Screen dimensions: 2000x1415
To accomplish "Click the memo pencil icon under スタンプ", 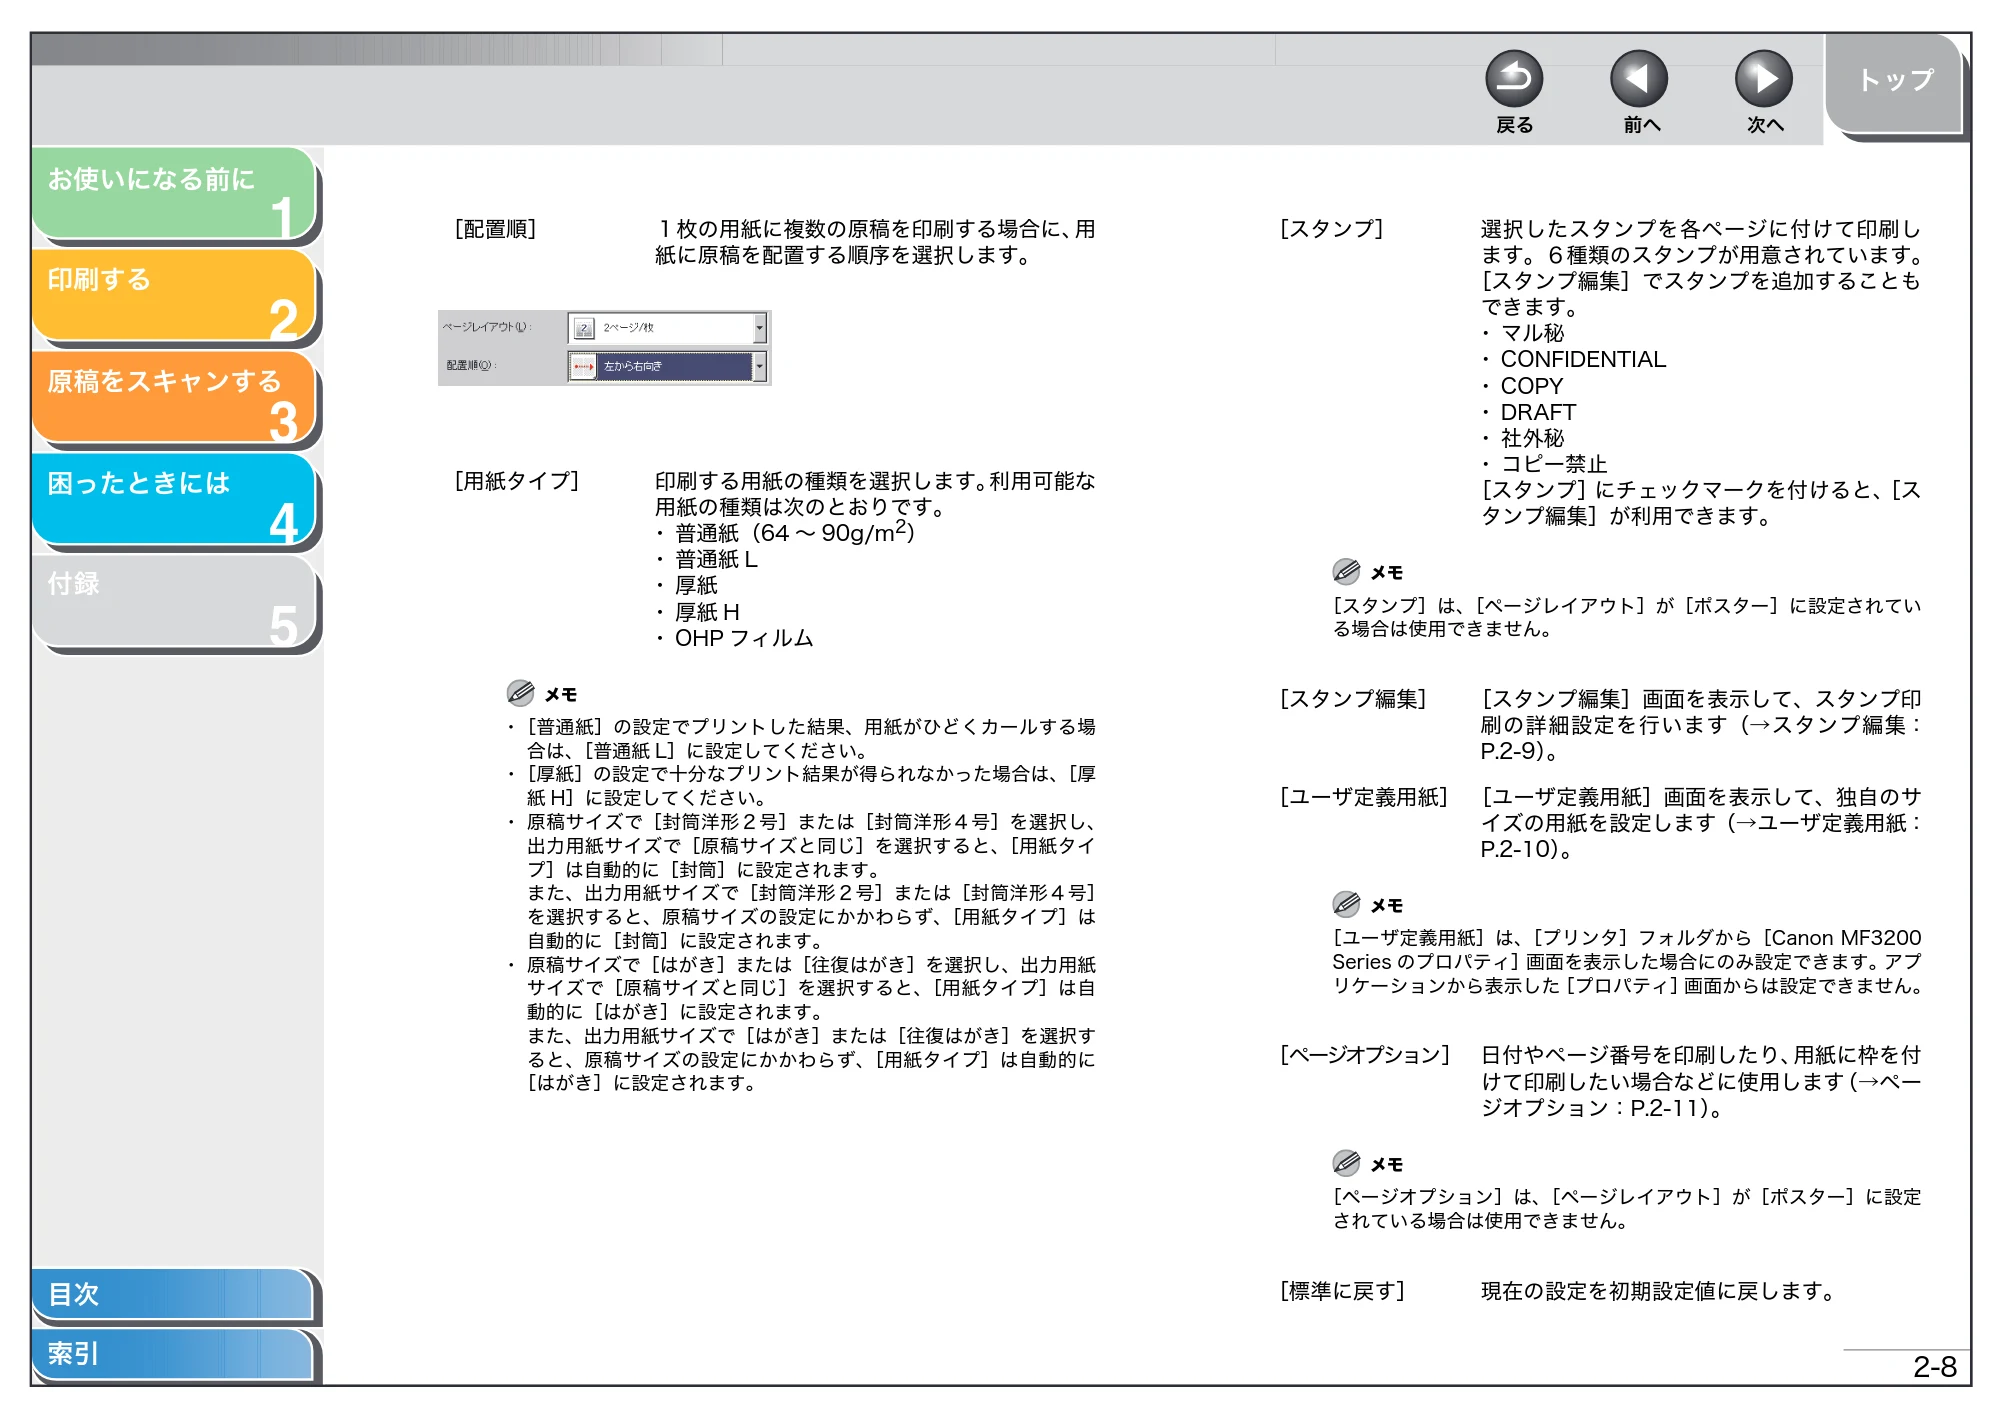I will (1346, 571).
